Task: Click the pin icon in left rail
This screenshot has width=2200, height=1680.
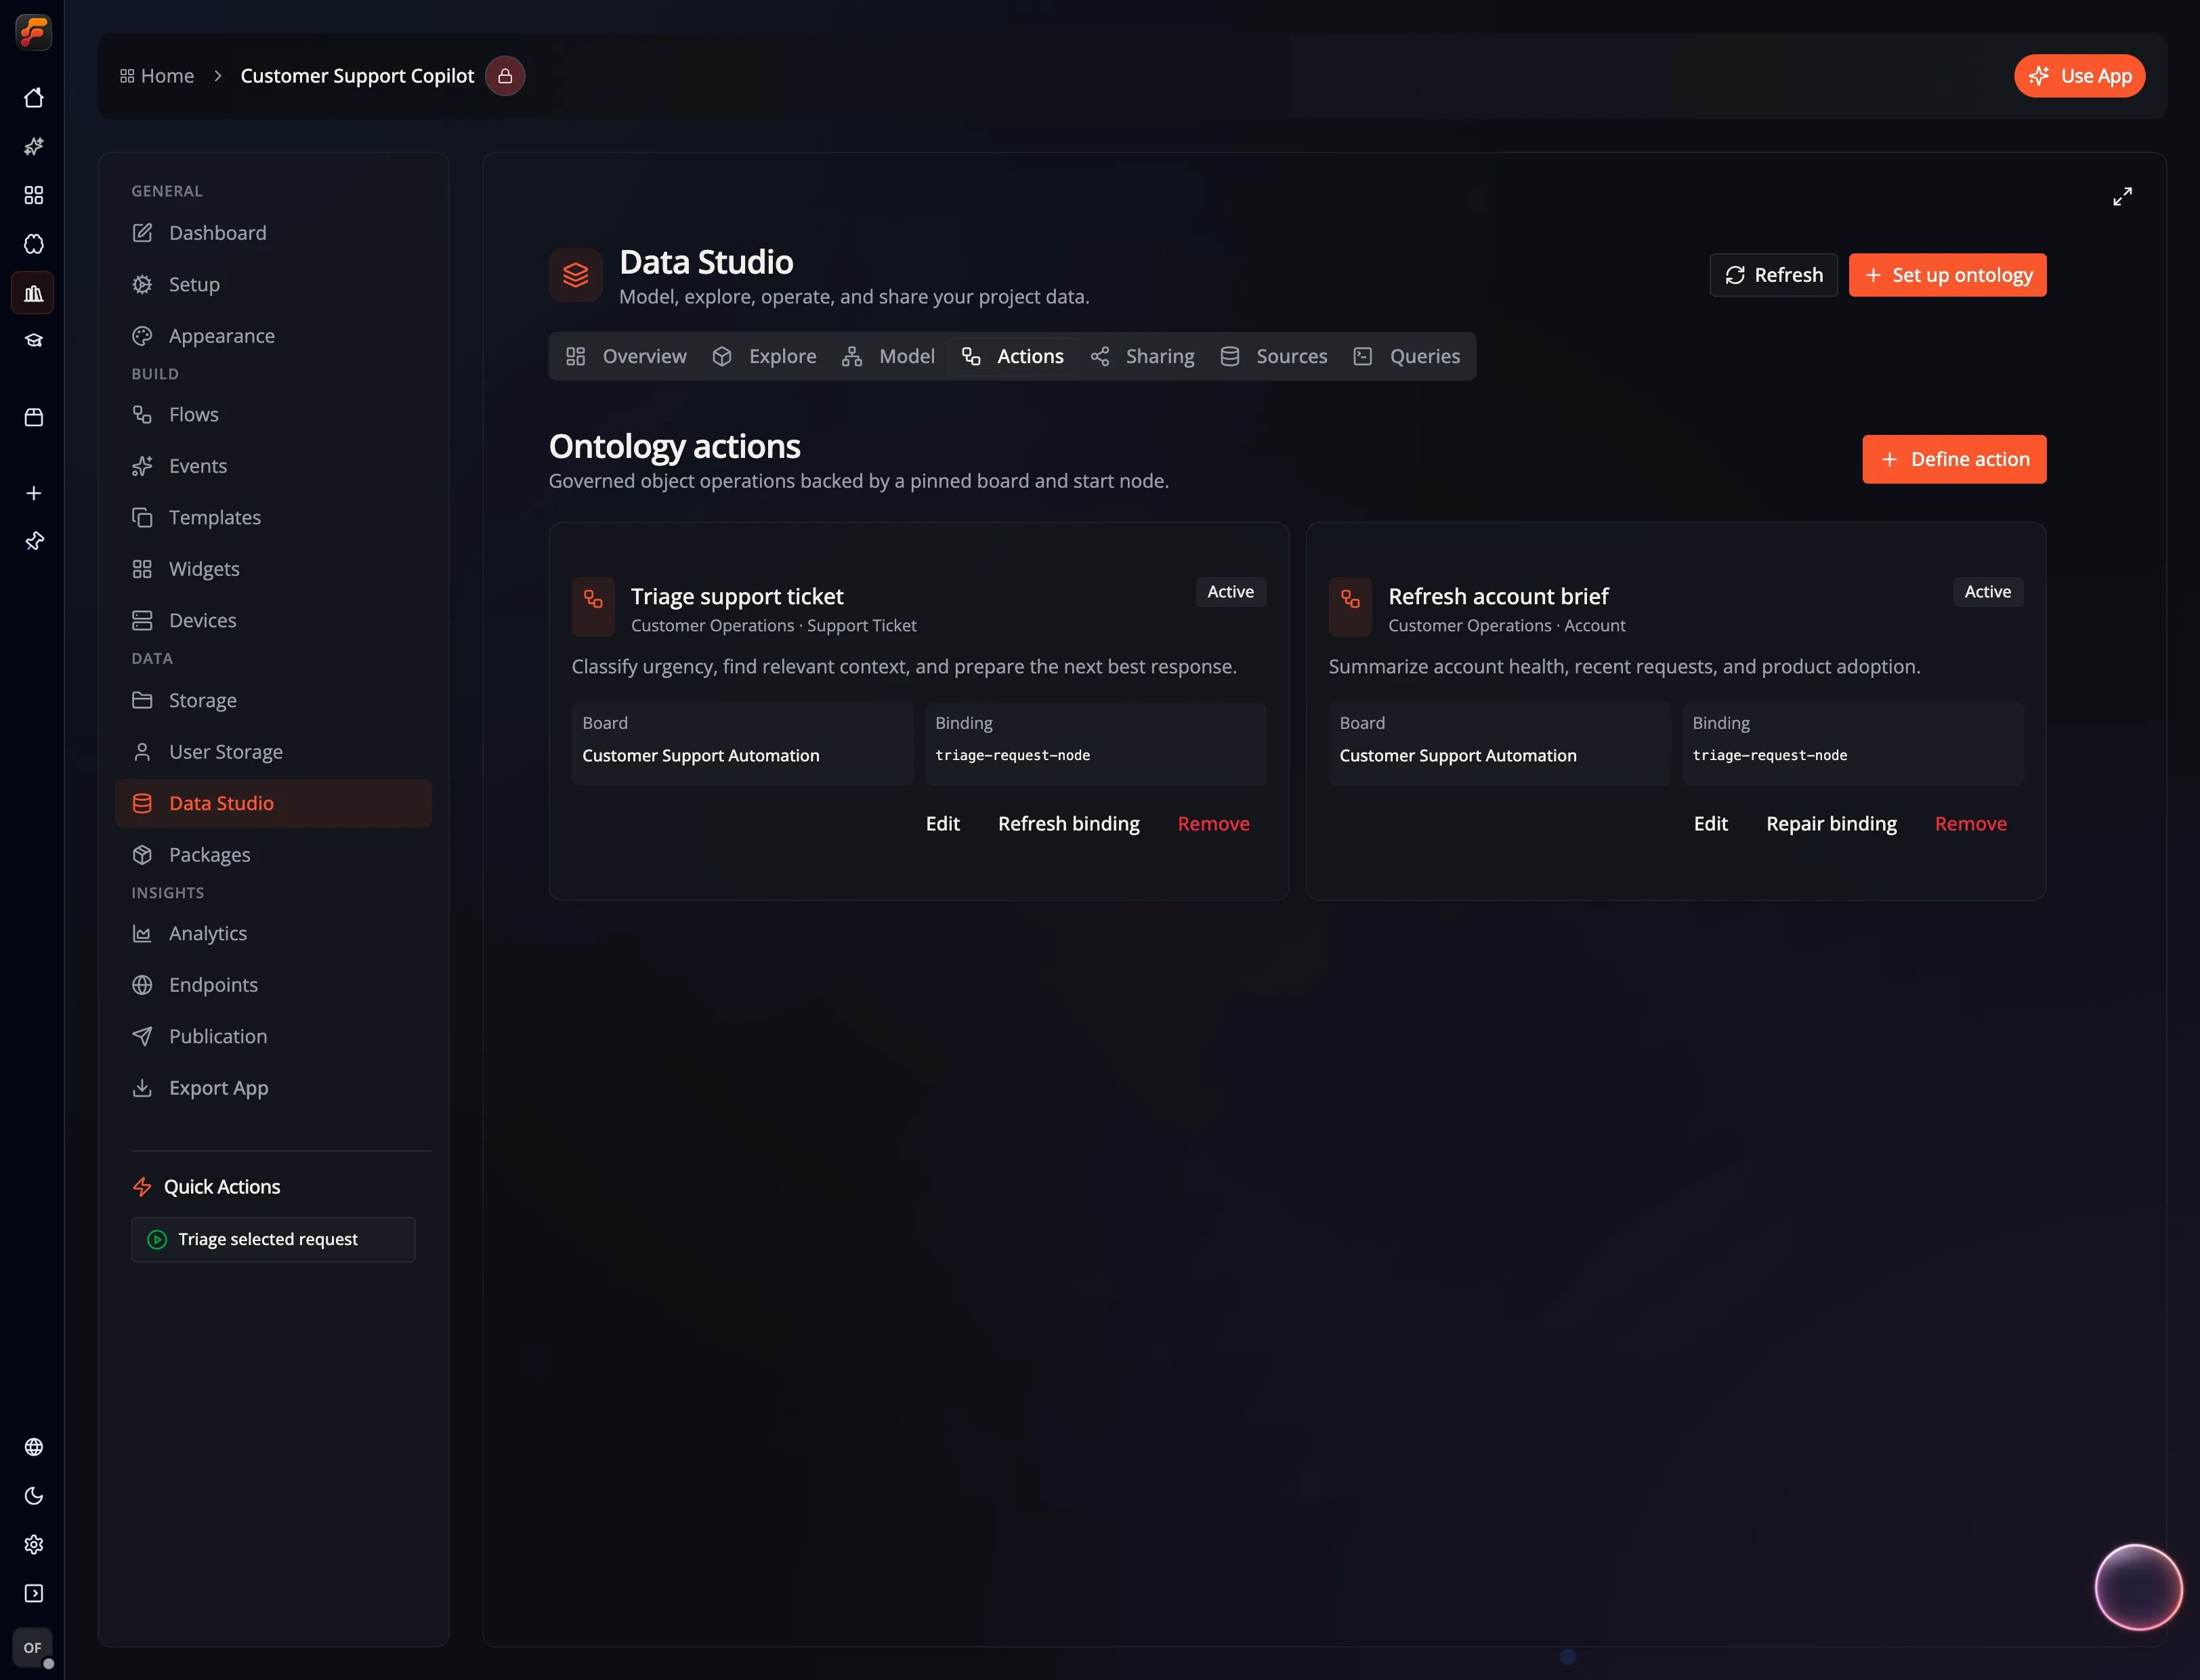Action: point(33,541)
